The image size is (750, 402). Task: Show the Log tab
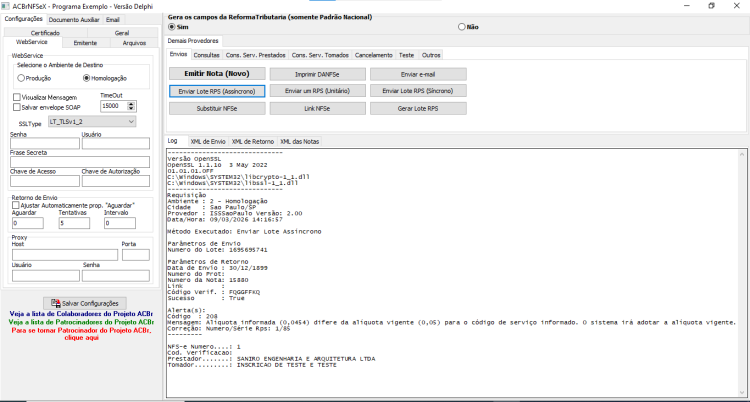[x=172, y=141]
